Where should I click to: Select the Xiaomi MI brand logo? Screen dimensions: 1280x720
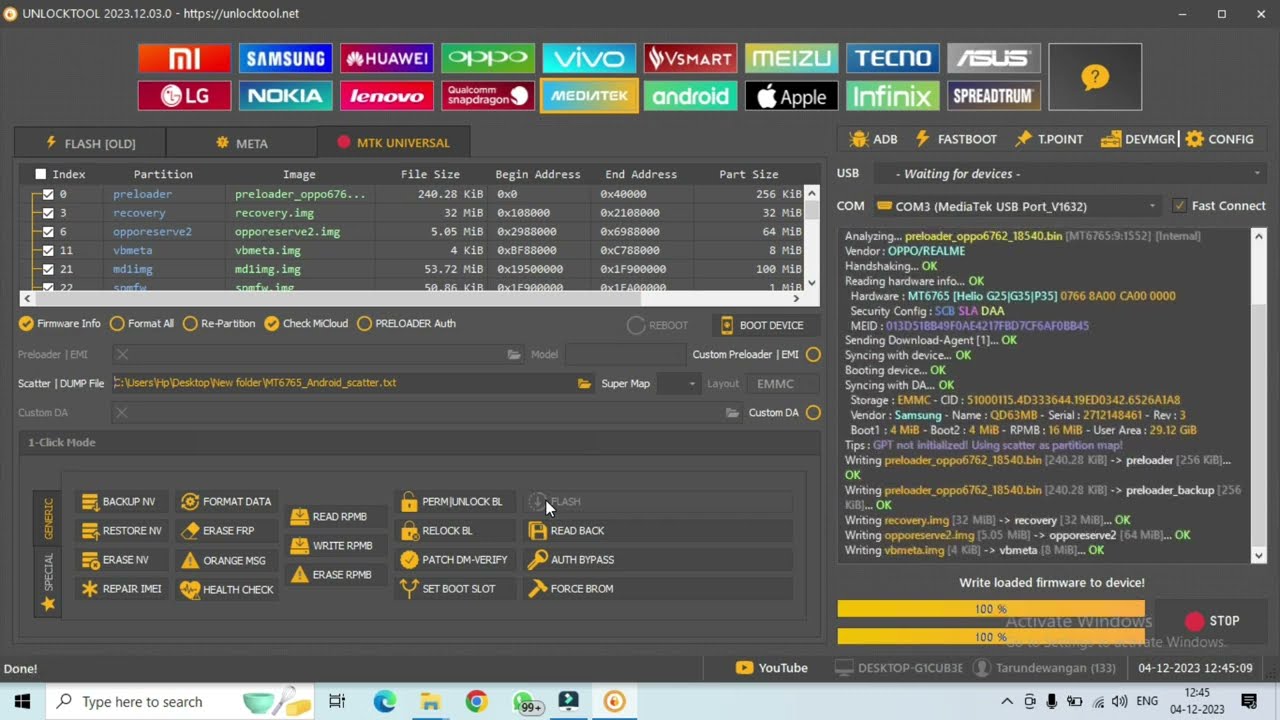coord(184,58)
